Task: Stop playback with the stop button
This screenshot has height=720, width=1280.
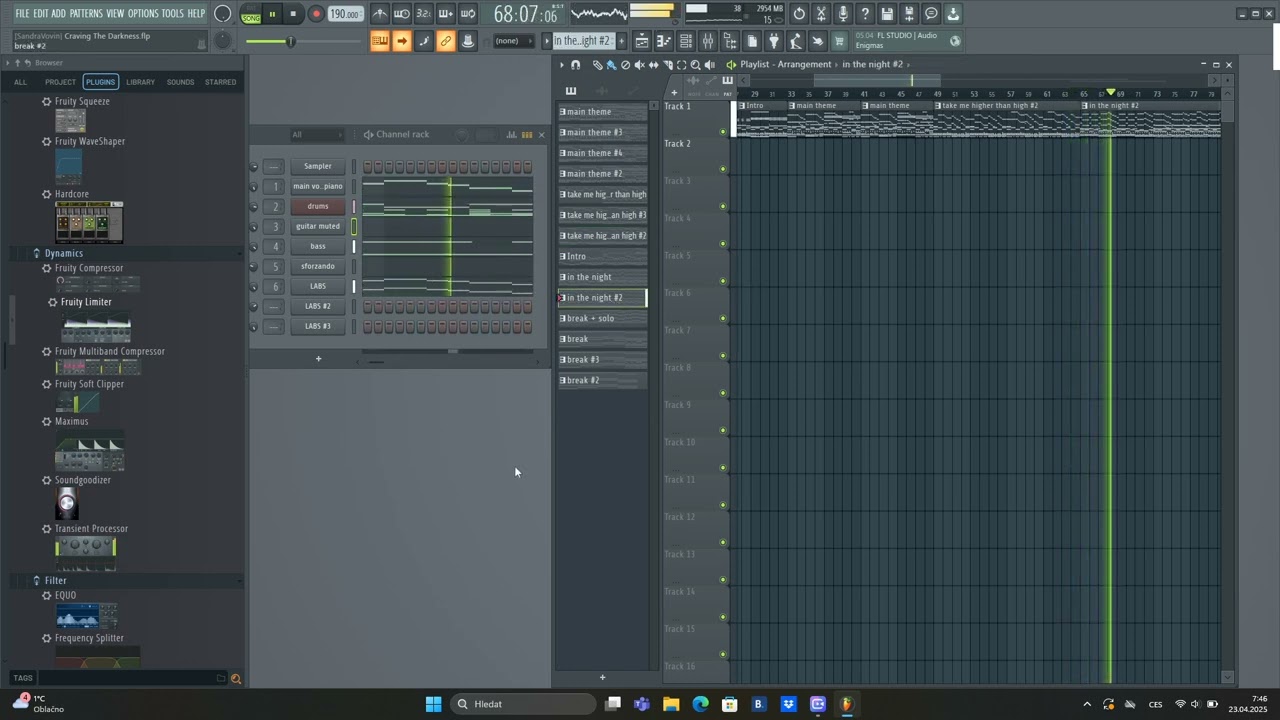Action: pyautogui.click(x=293, y=14)
